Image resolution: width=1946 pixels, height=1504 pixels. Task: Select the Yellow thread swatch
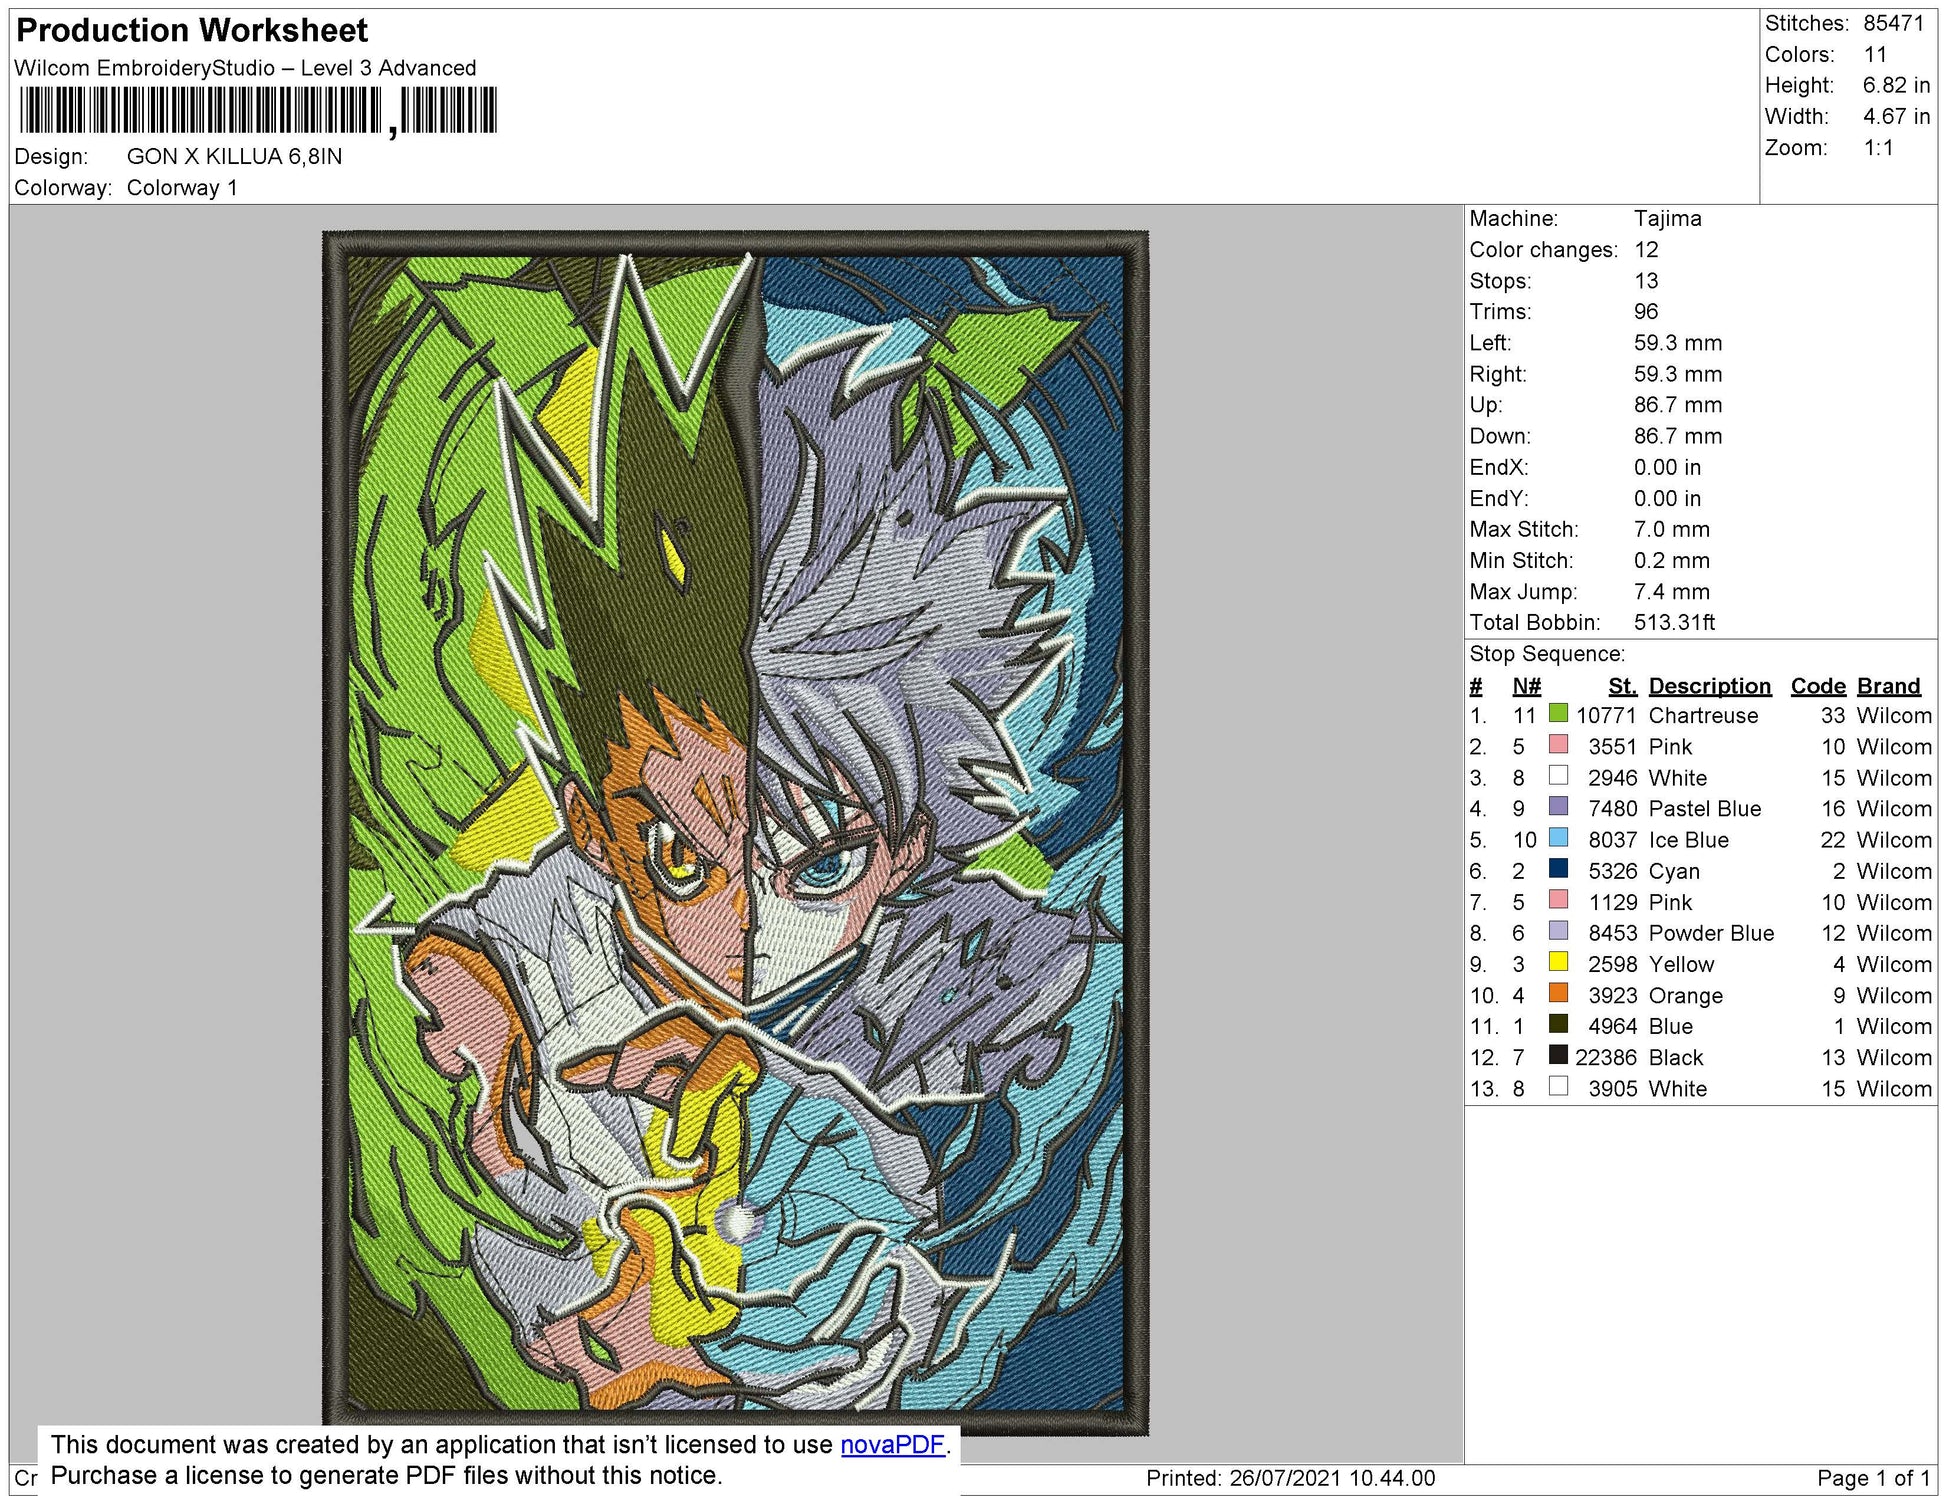coord(1557,963)
